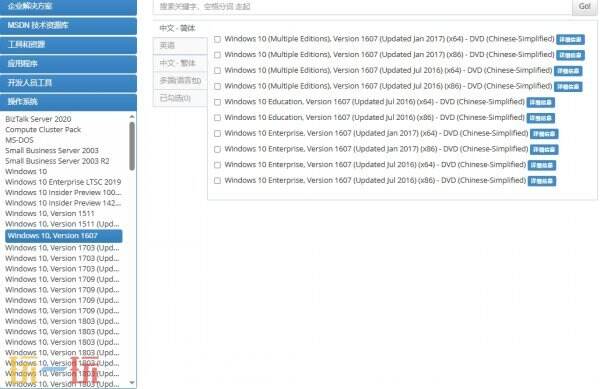Open the 已勾选(0) tab
The image size is (600, 389).
[x=180, y=98]
